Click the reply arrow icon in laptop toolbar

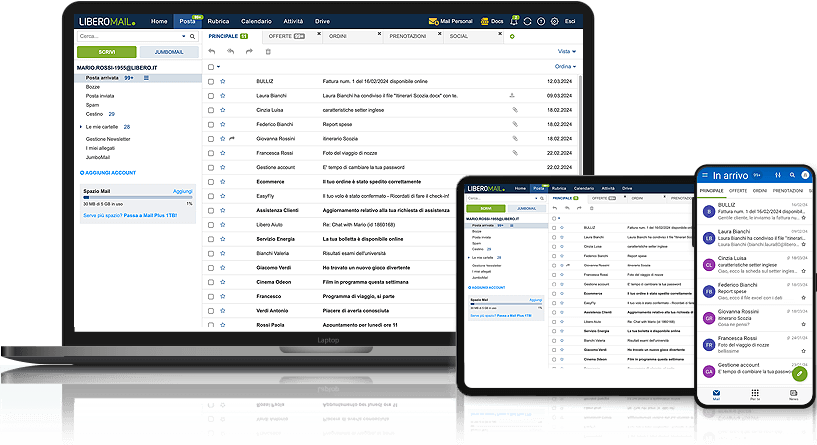click(x=212, y=51)
